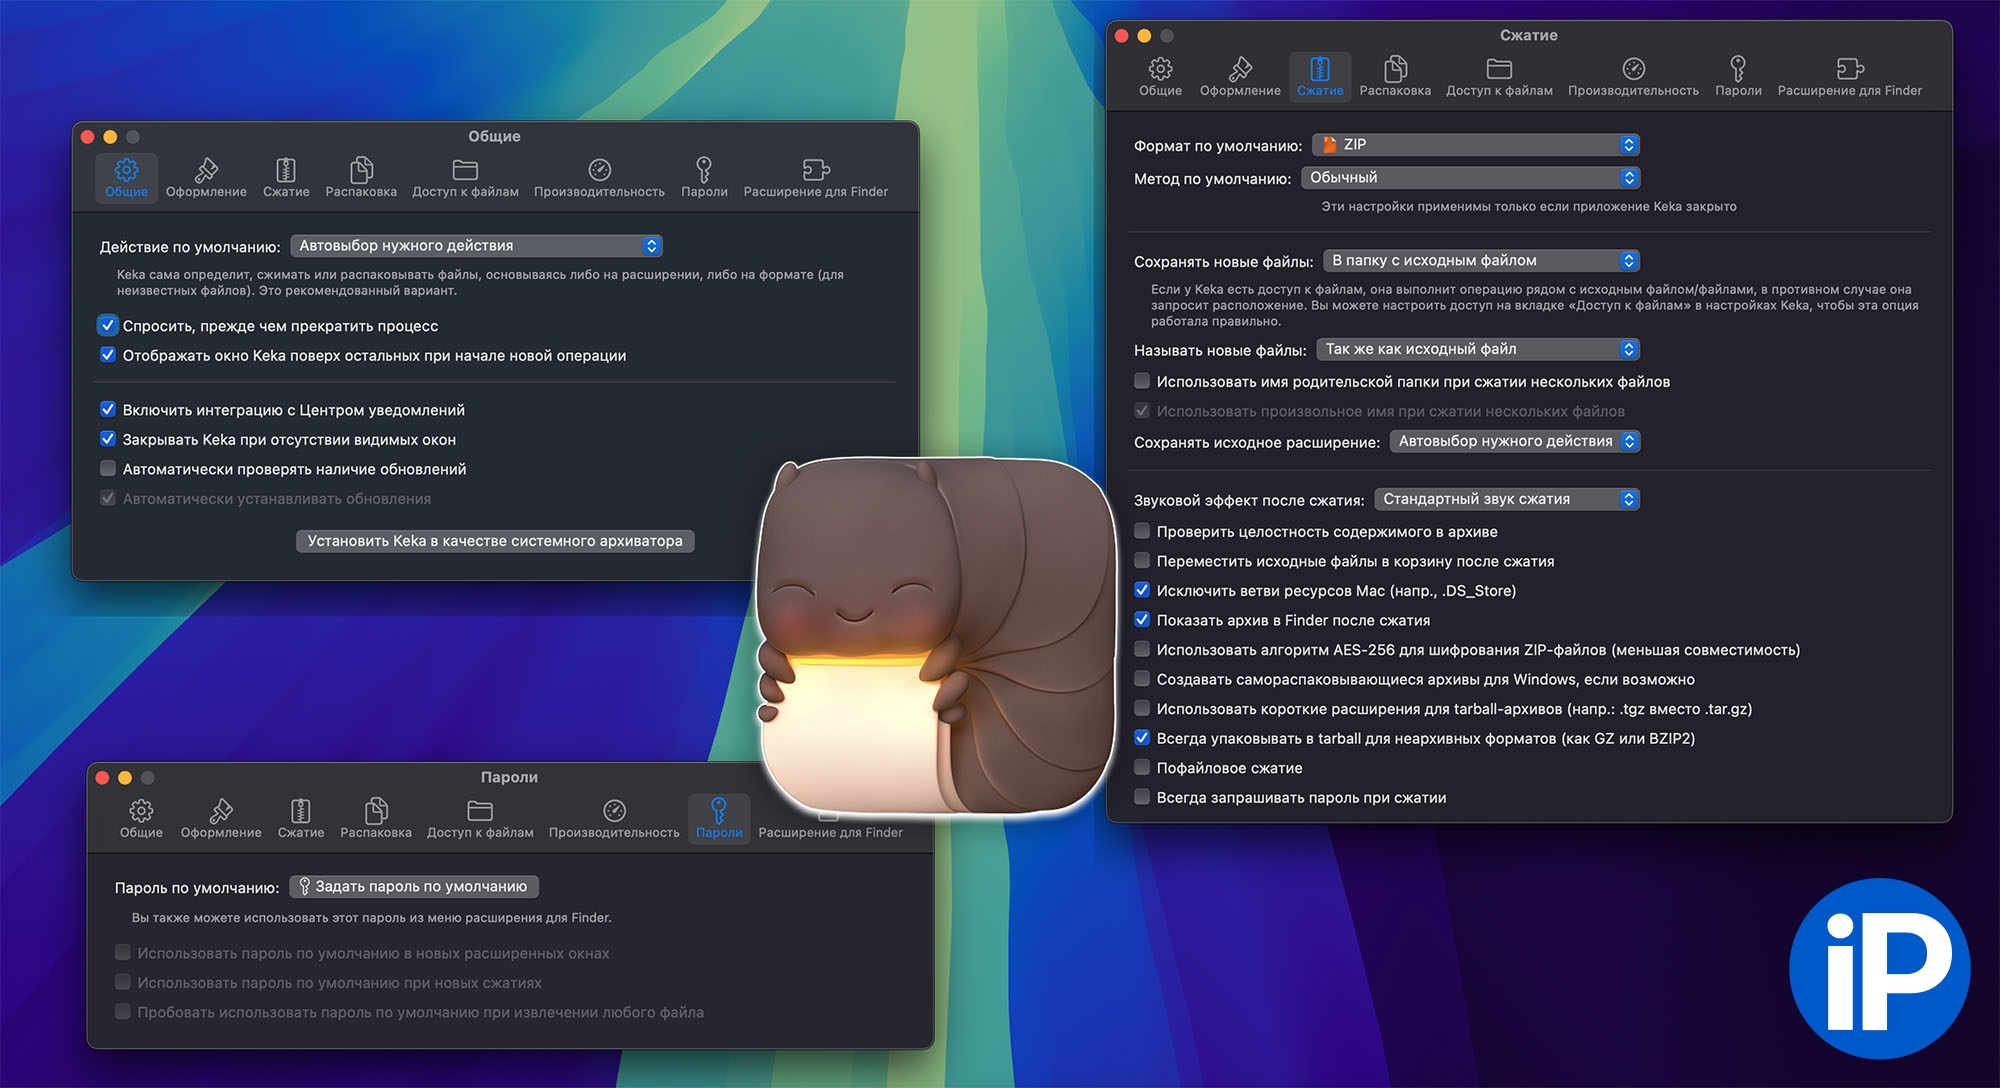Toggle Пофайловое сжатие checkbox
This screenshot has width=2000, height=1088.
click(1142, 767)
